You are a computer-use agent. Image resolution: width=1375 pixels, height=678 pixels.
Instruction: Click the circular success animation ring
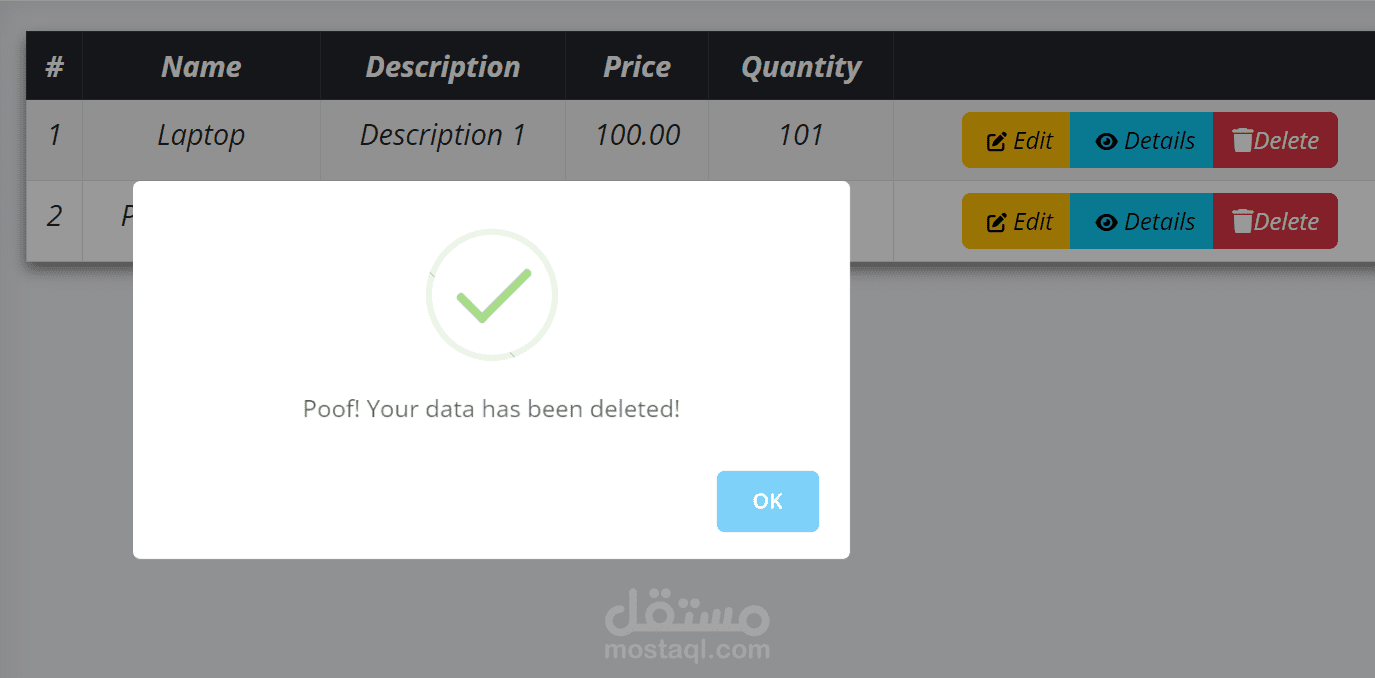tap(492, 235)
